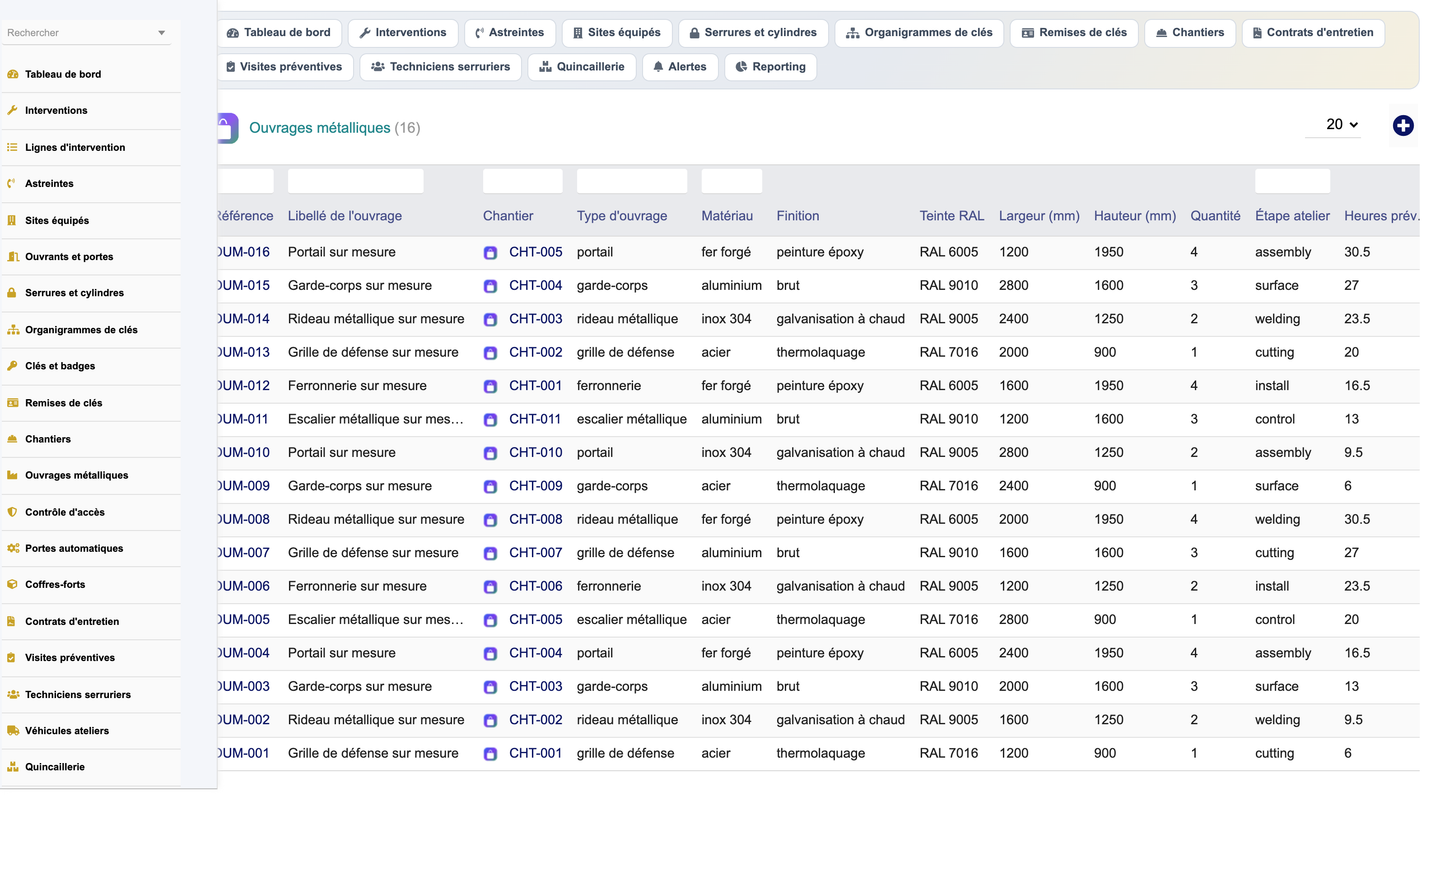Click the chantier icon in the OUM-001 row
Screen dimensions: 1445x894
click(490, 754)
